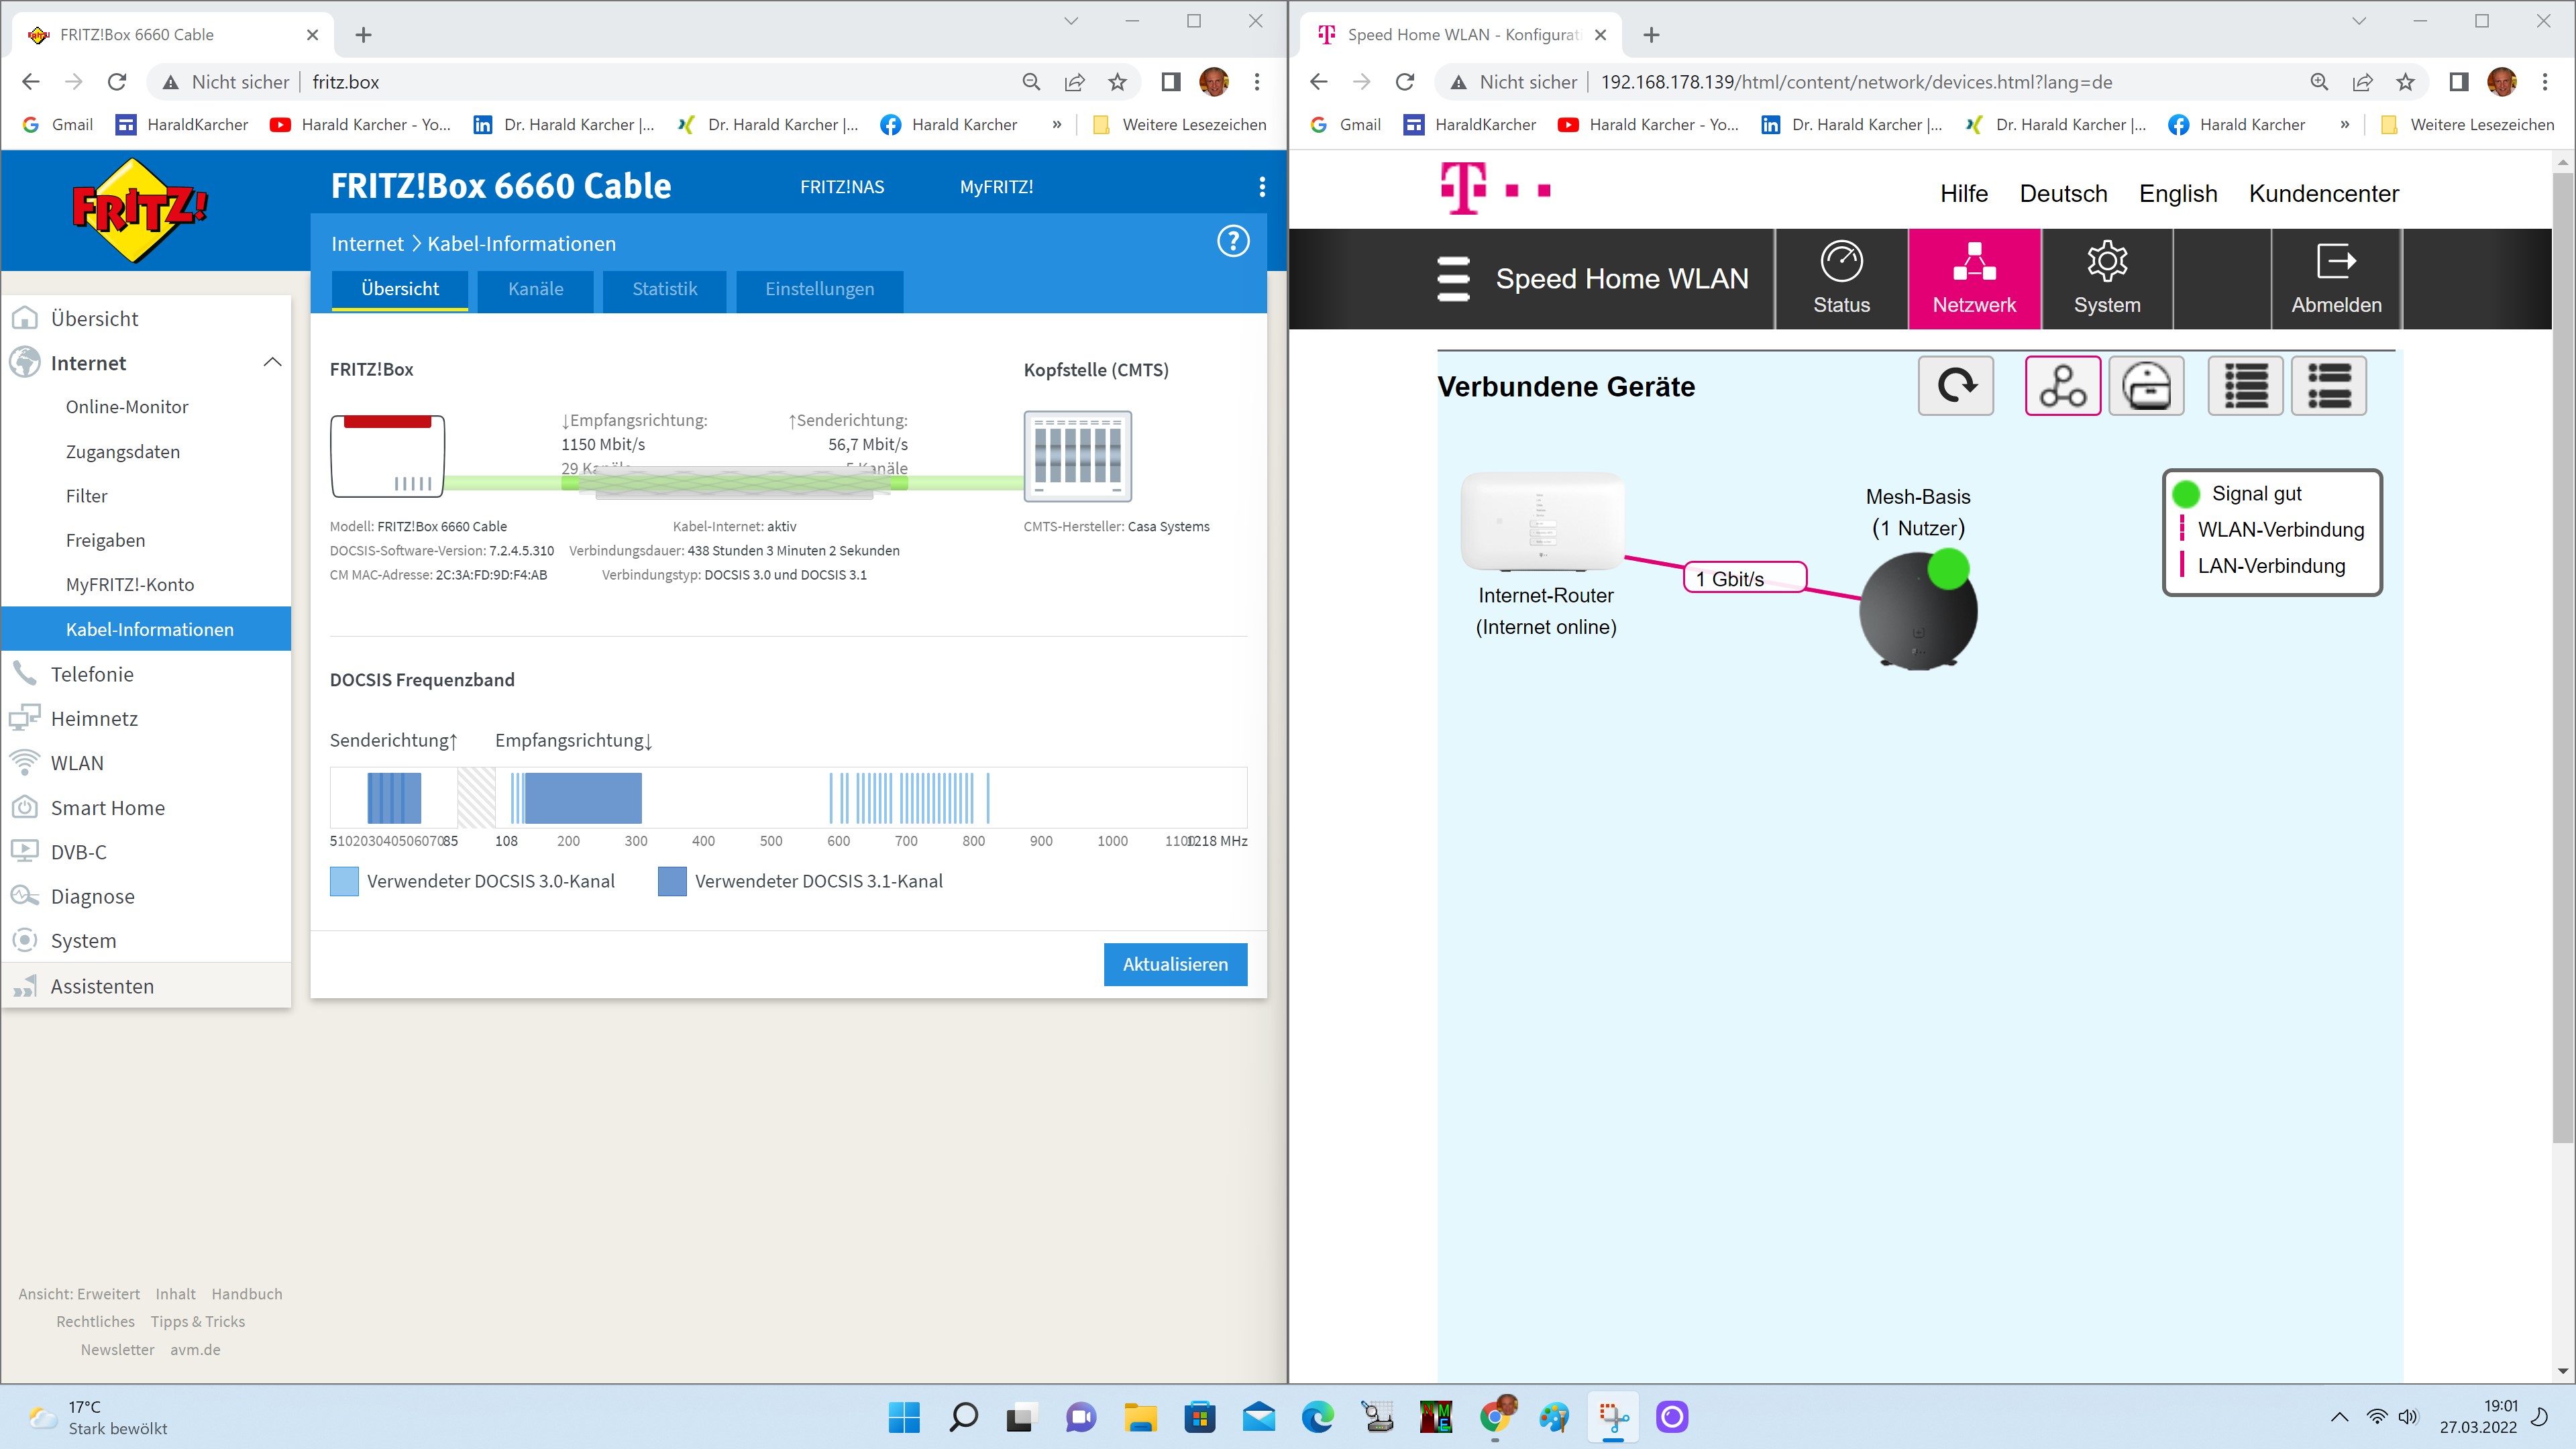Open the Speed Home WLAN hamburger menu
Image resolution: width=2576 pixels, height=1449 pixels.
coord(1453,278)
